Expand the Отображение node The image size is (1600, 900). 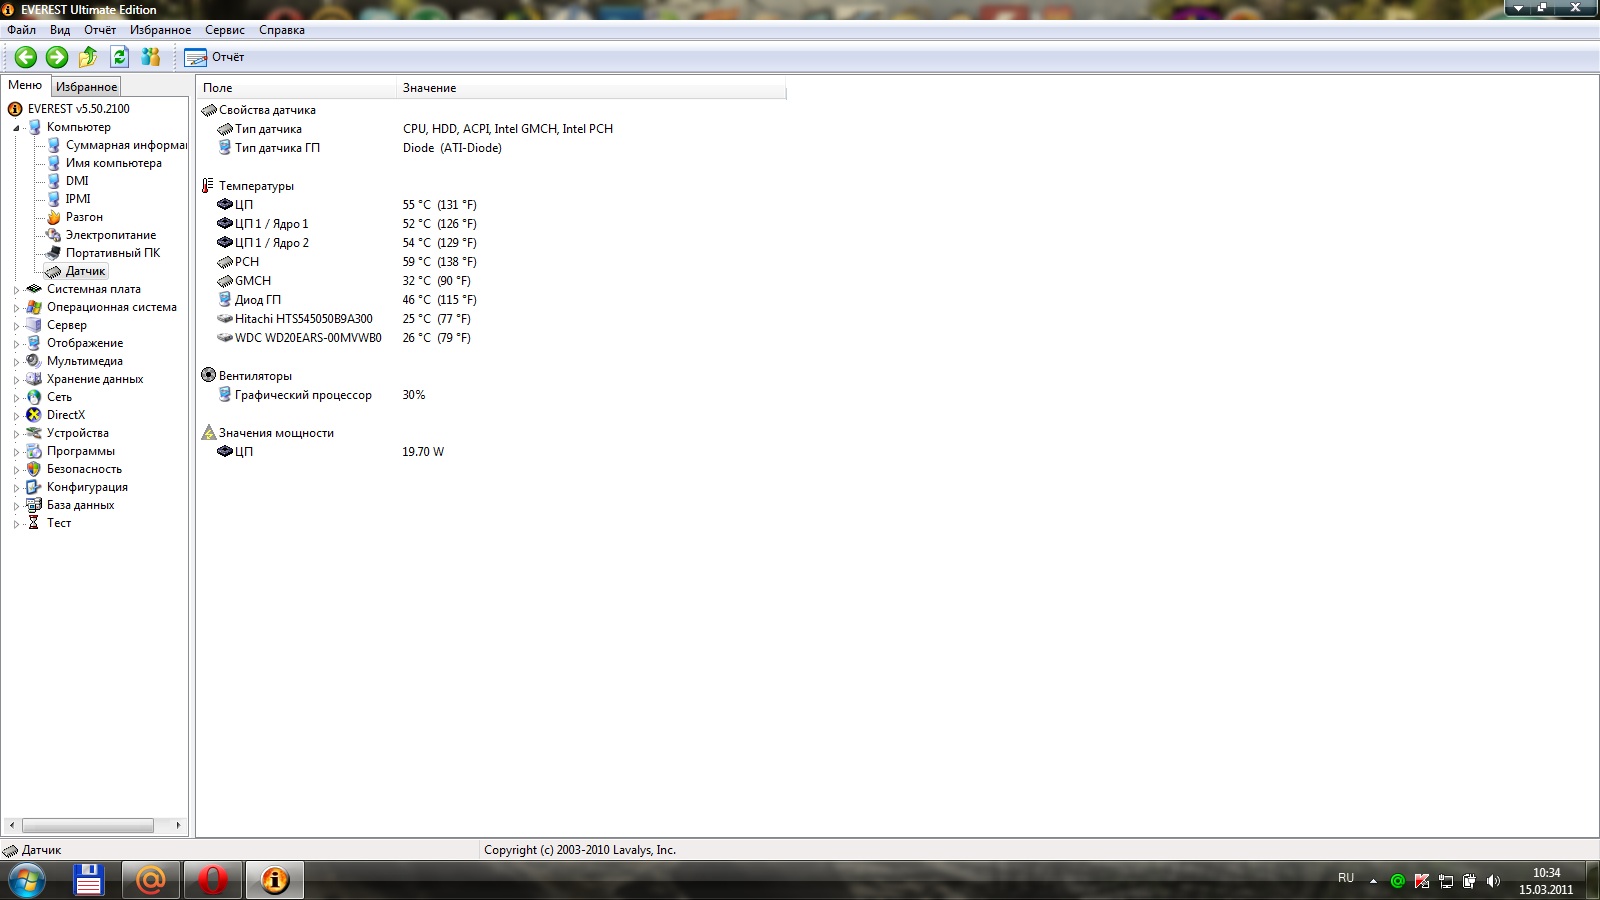(x=16, y=344)
